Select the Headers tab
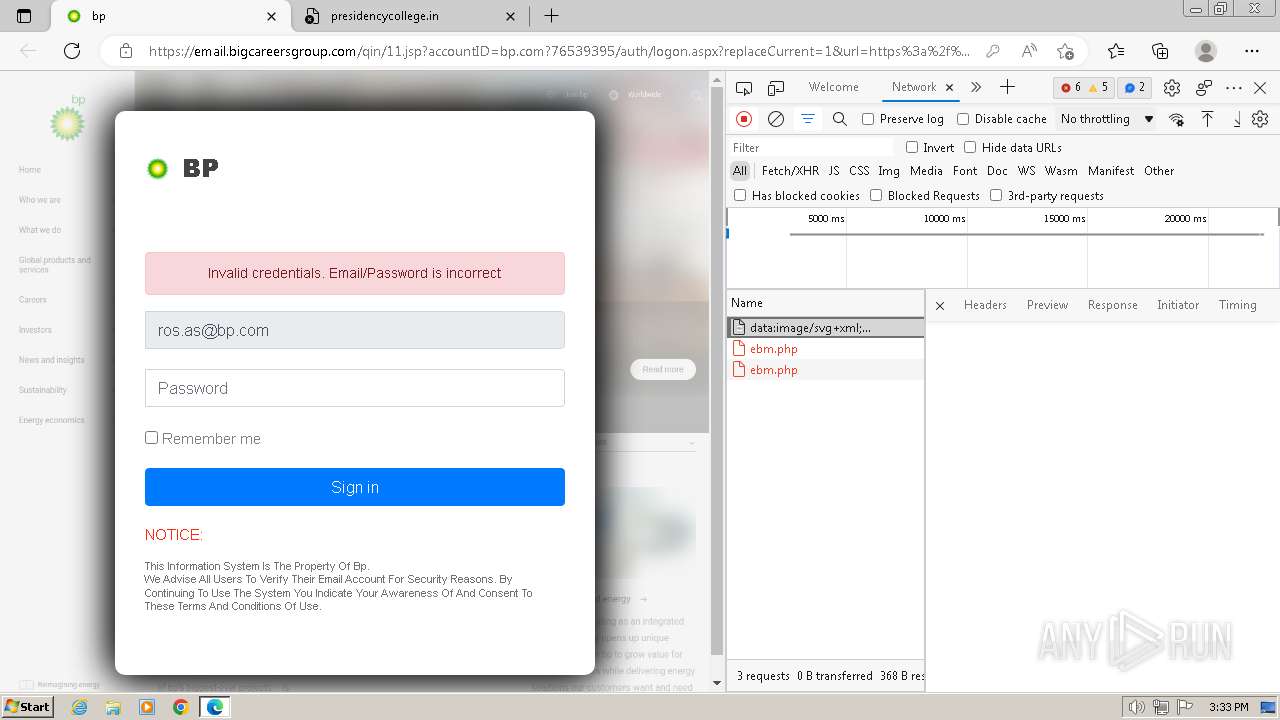1280x720 pixels. [985, 305]
